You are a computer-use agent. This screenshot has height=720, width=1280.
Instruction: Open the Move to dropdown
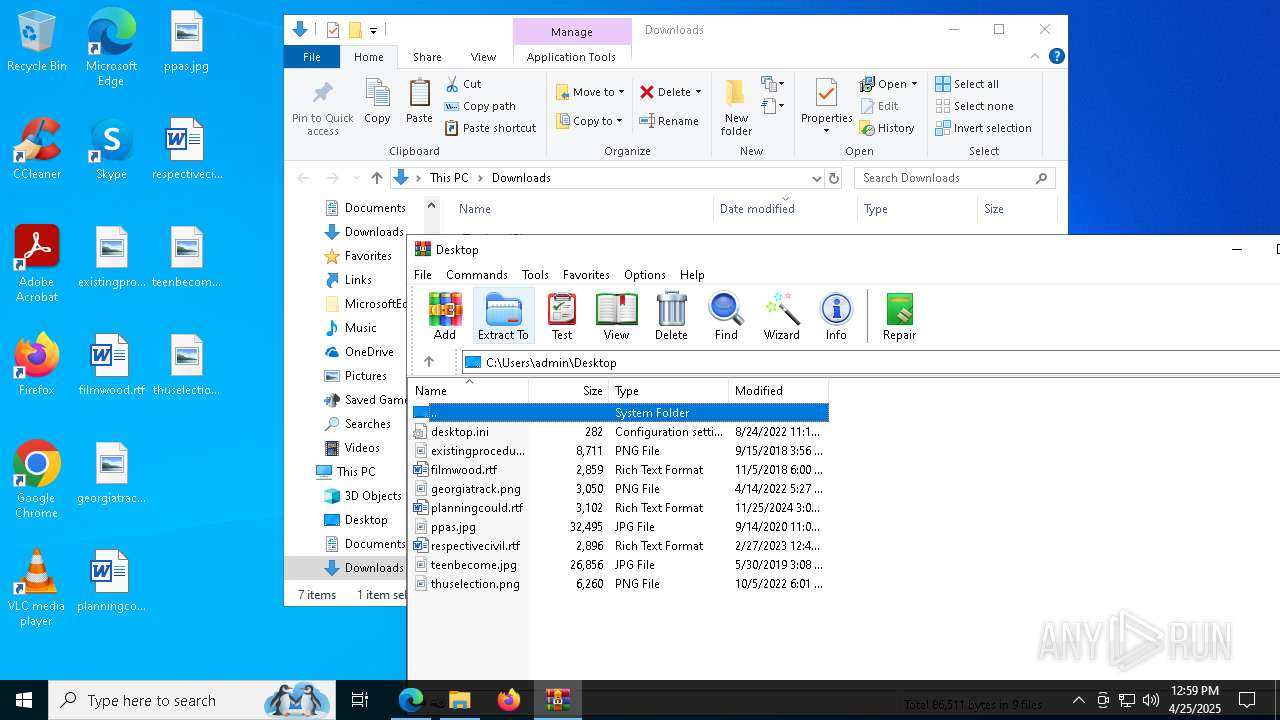(x=590, y=92)
